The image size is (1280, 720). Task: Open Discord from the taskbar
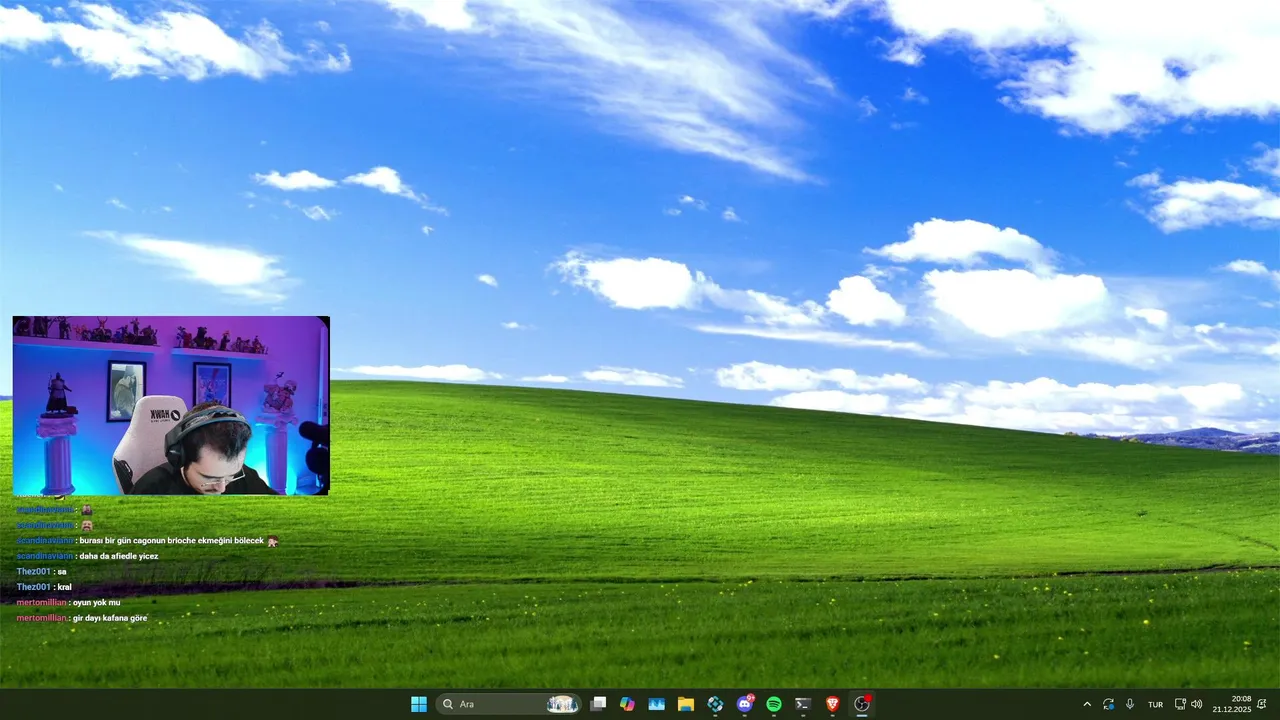point(745,704)
